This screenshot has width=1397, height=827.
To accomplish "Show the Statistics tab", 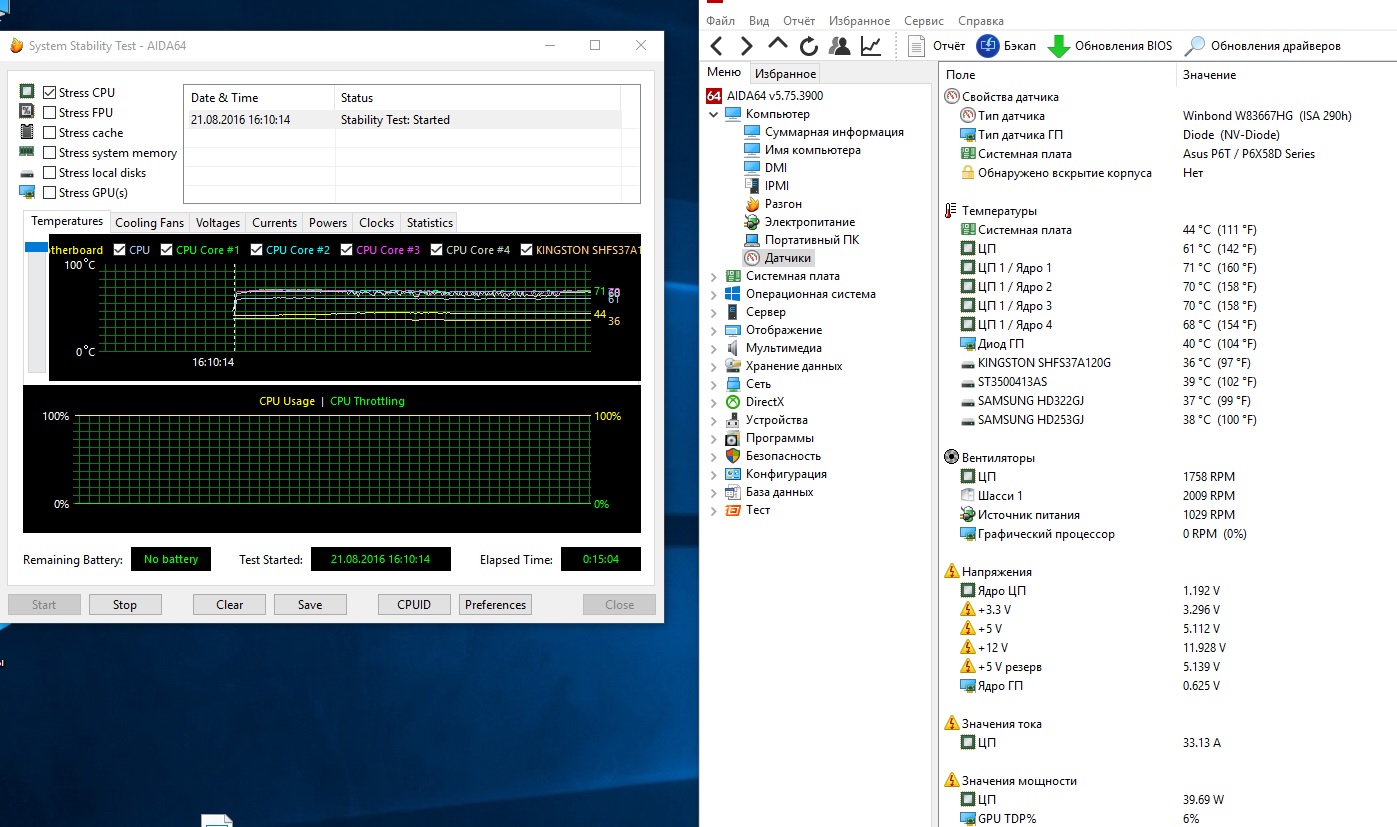I will (430, 223).
